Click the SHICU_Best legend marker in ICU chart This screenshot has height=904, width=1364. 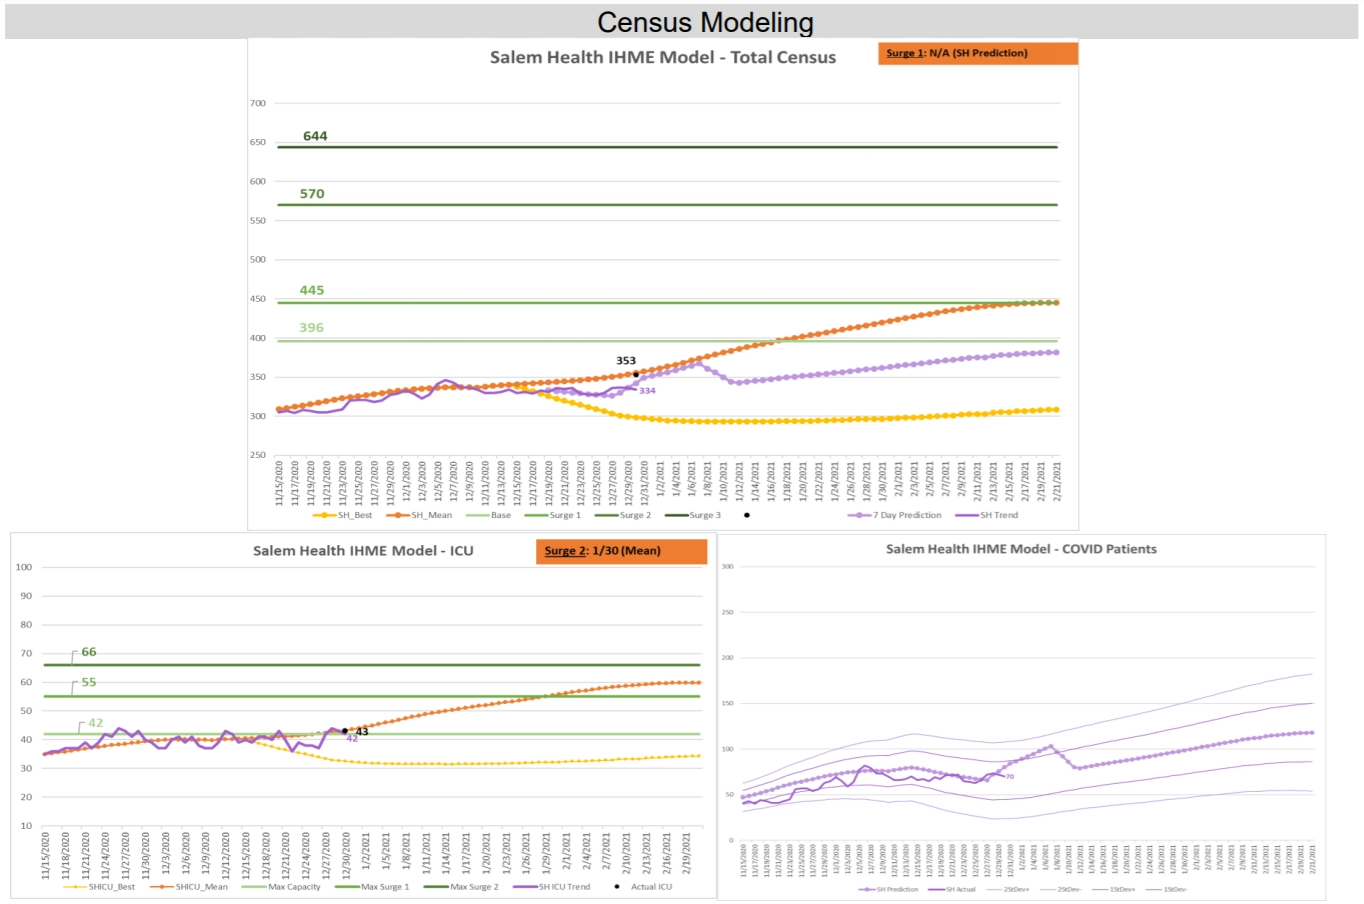(75, 887)
